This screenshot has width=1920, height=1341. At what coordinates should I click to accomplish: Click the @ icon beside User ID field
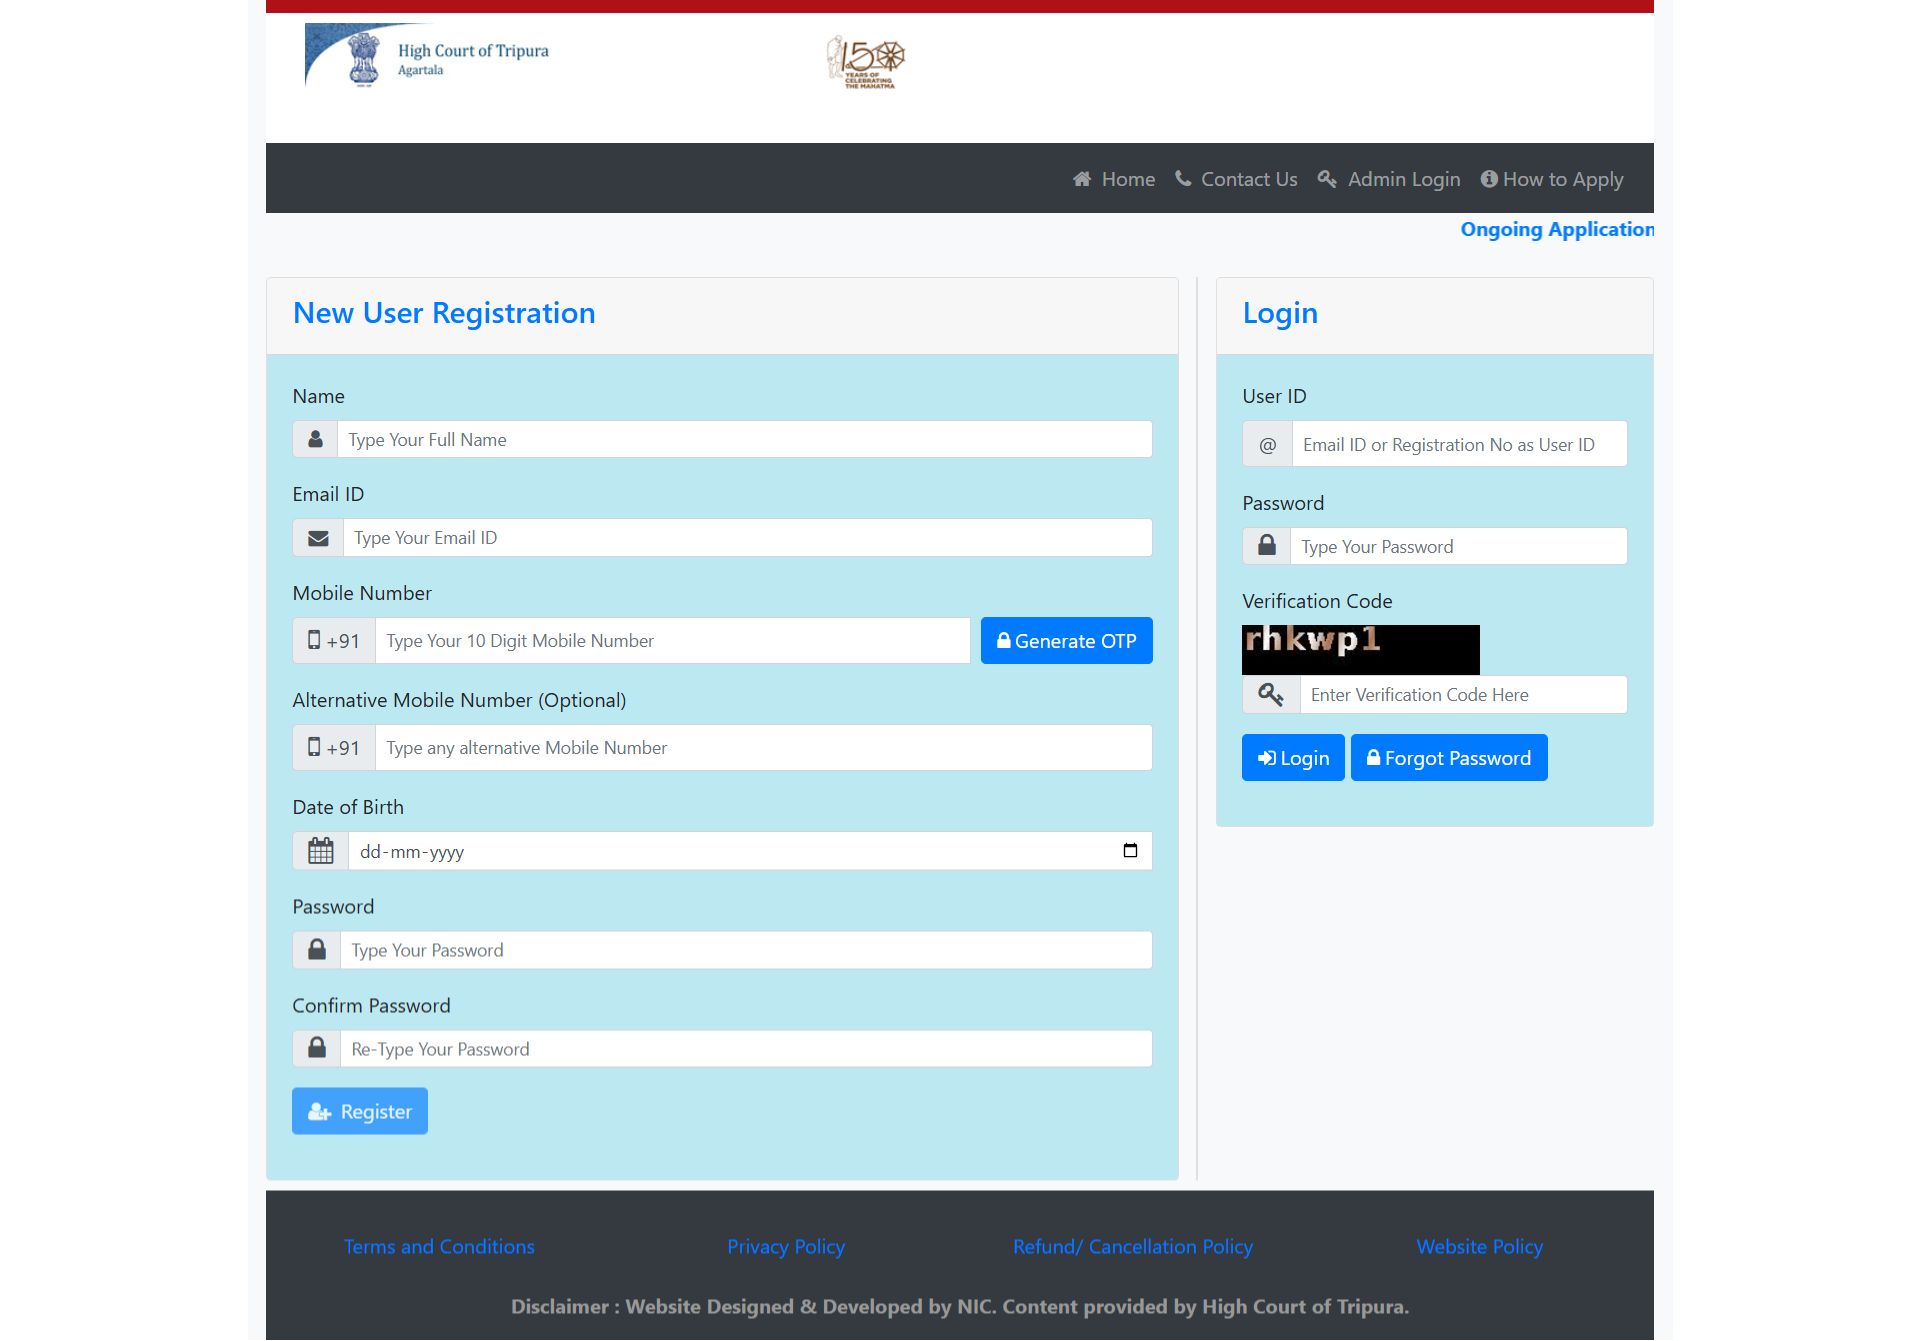[1267, 445]
